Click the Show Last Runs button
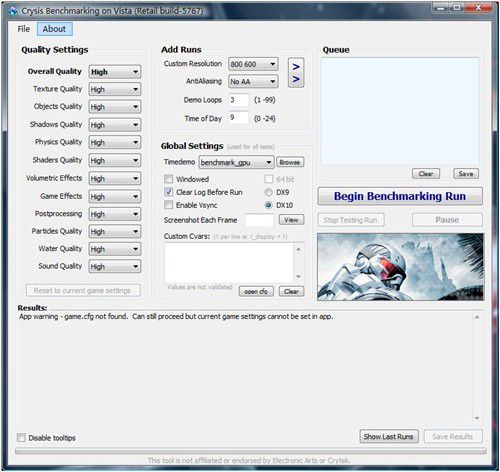Screen dimensions: 500x472 [x=389, y=436]
